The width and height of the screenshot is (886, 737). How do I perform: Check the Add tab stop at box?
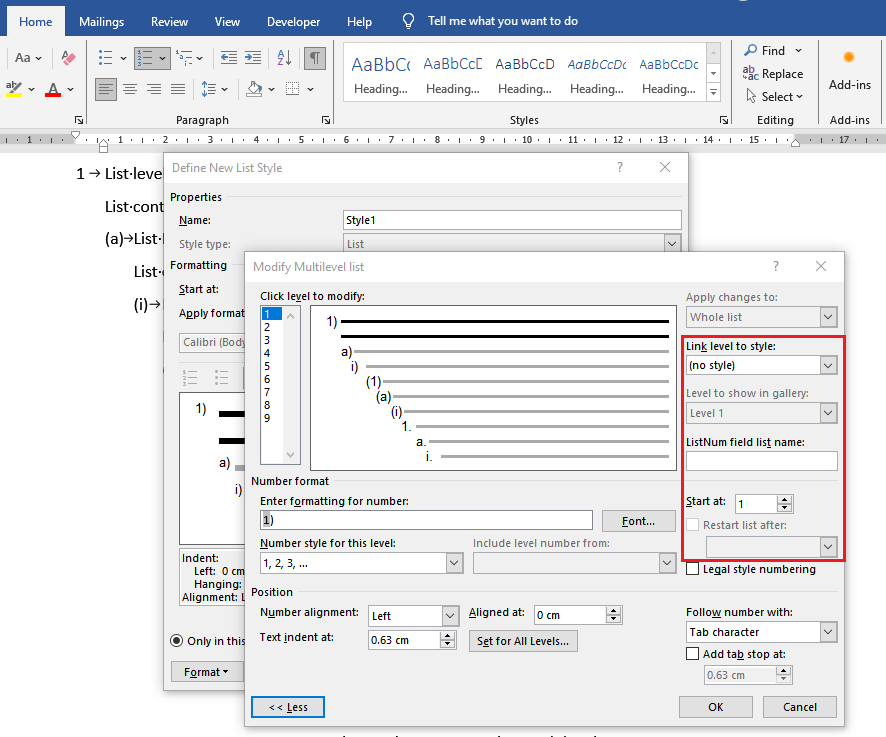pyautogui.click(x=692, y=653)
